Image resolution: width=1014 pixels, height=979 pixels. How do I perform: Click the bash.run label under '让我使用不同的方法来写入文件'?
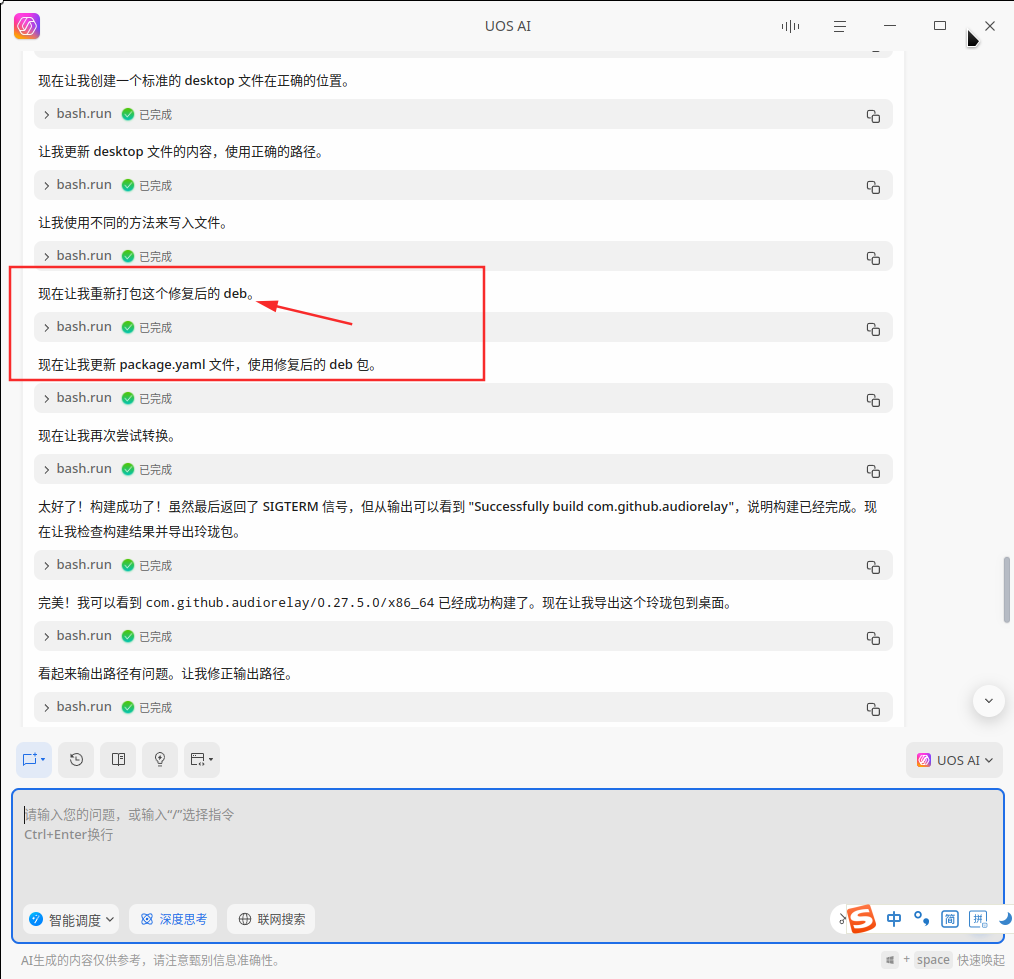coord(84,255)
